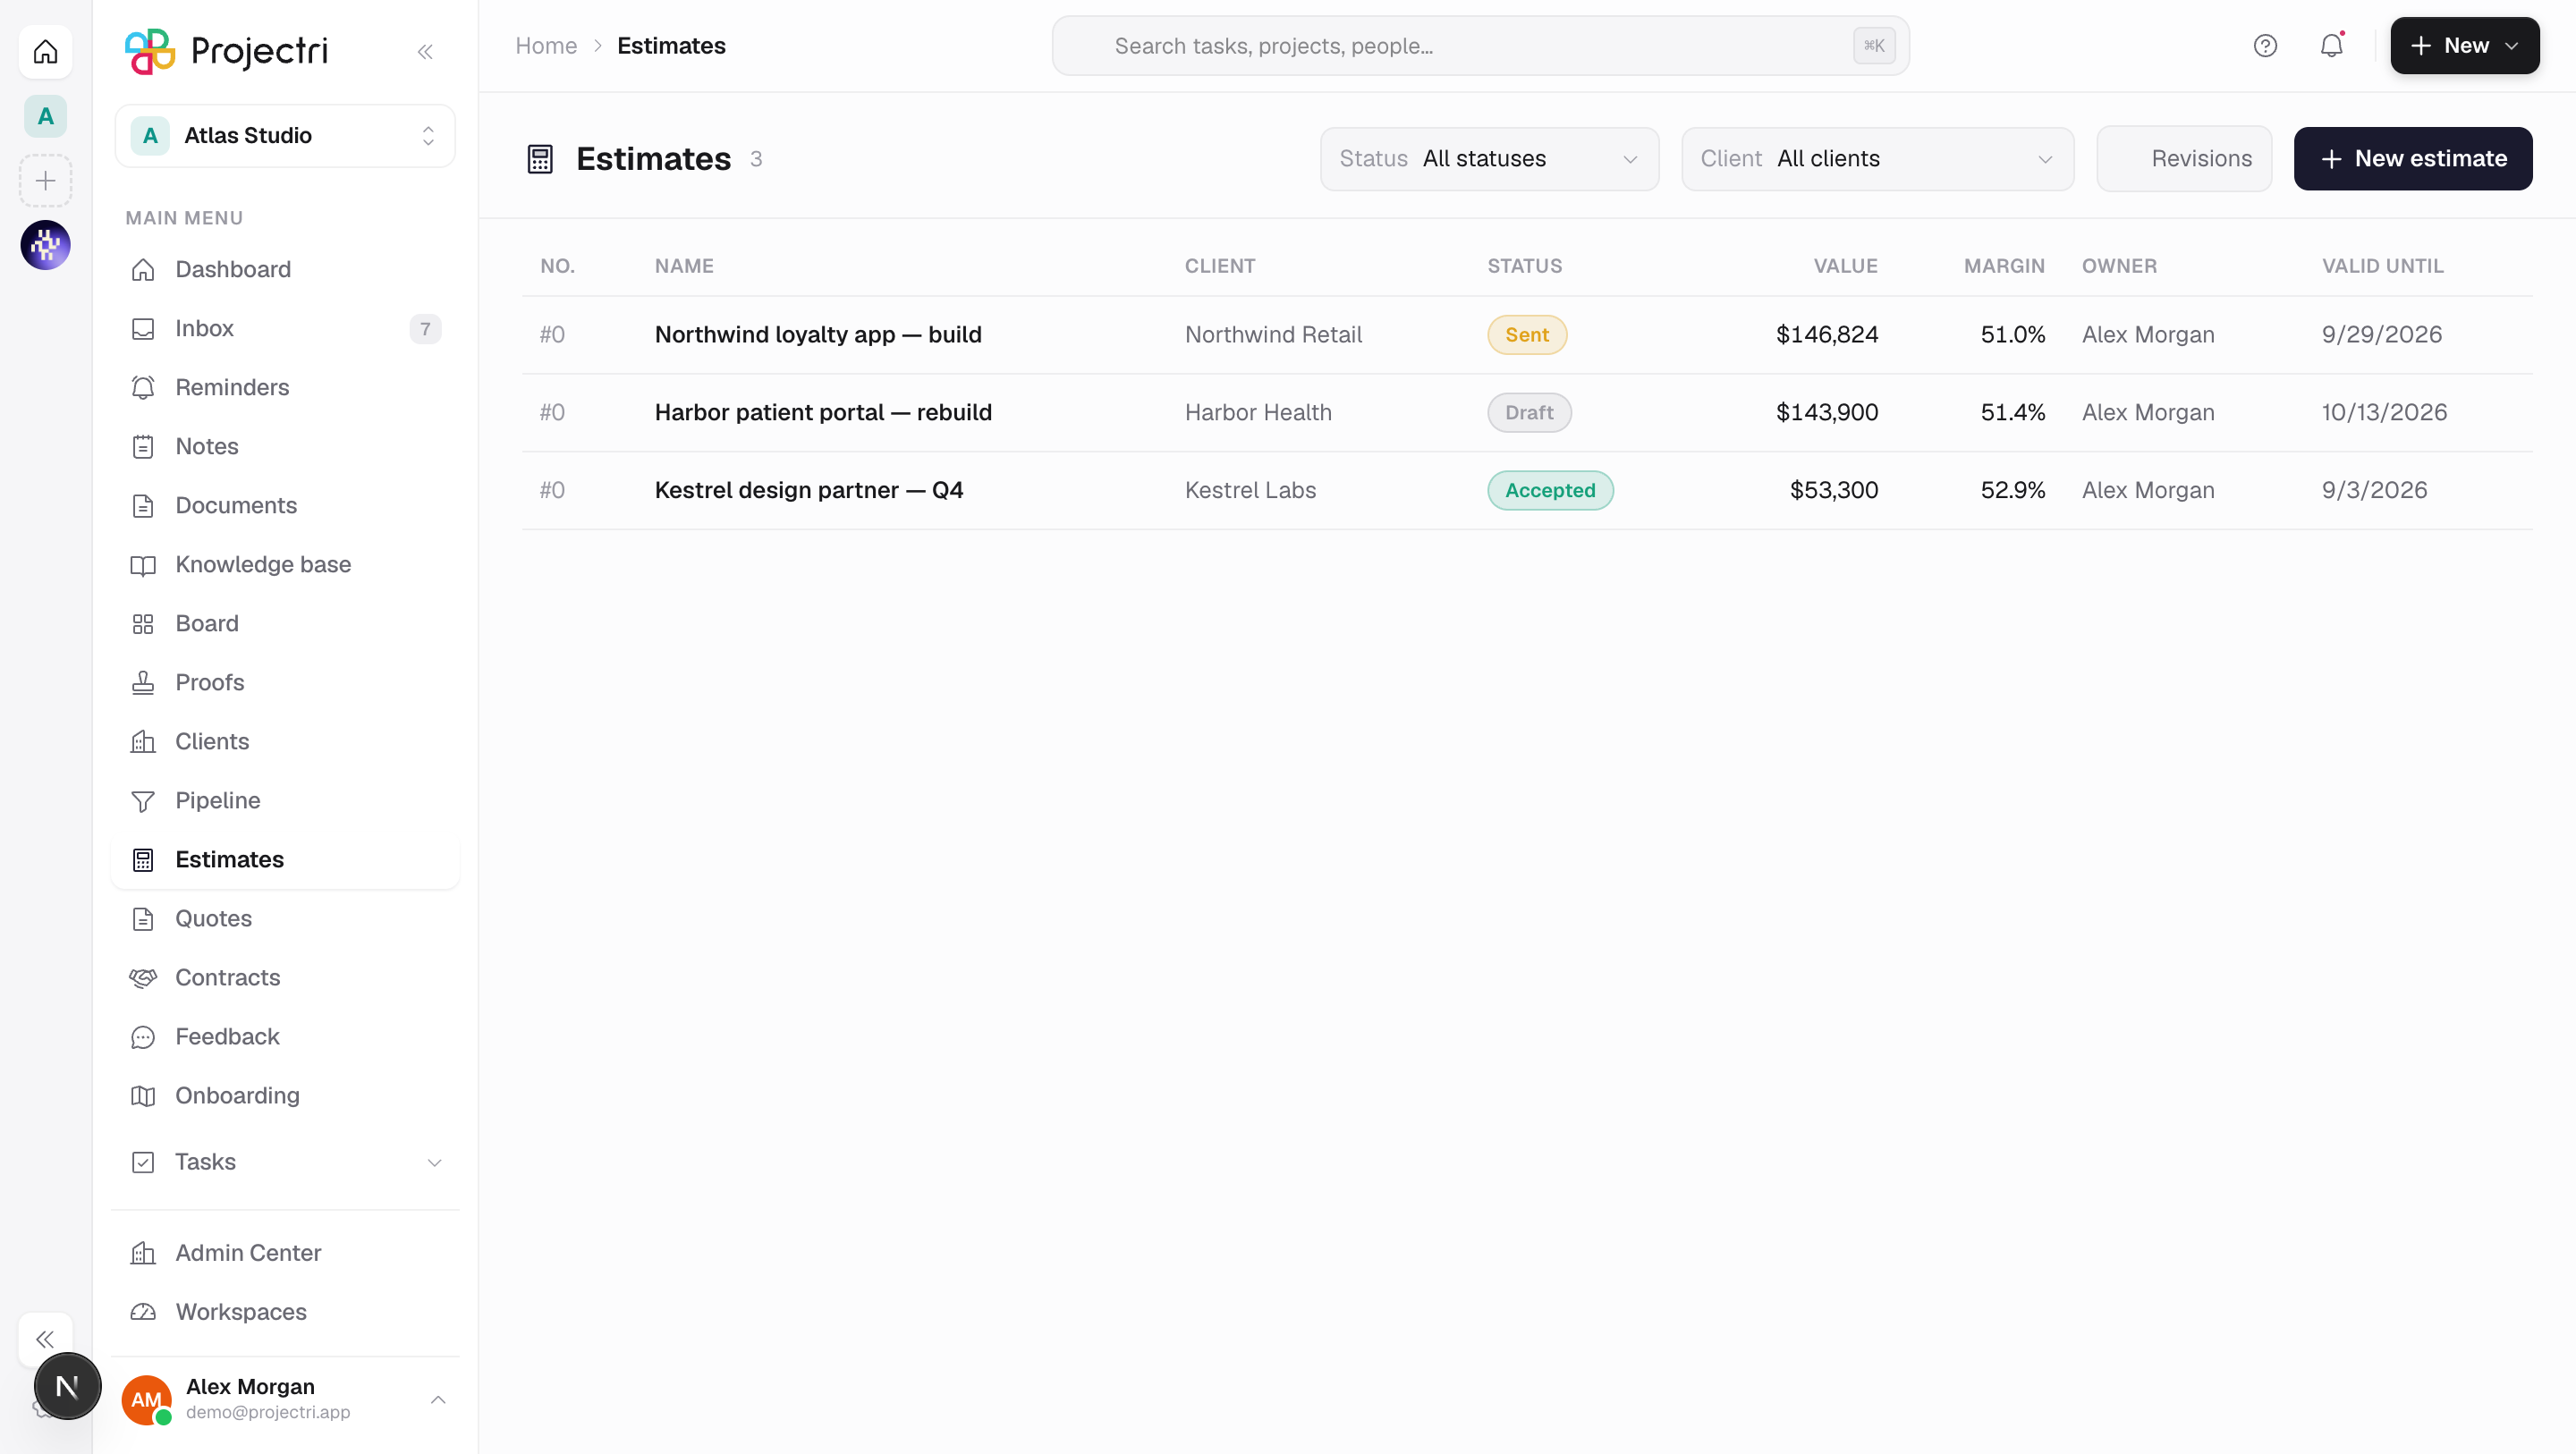
Task: Open Revisions
Action: [x=2184, y=159]
